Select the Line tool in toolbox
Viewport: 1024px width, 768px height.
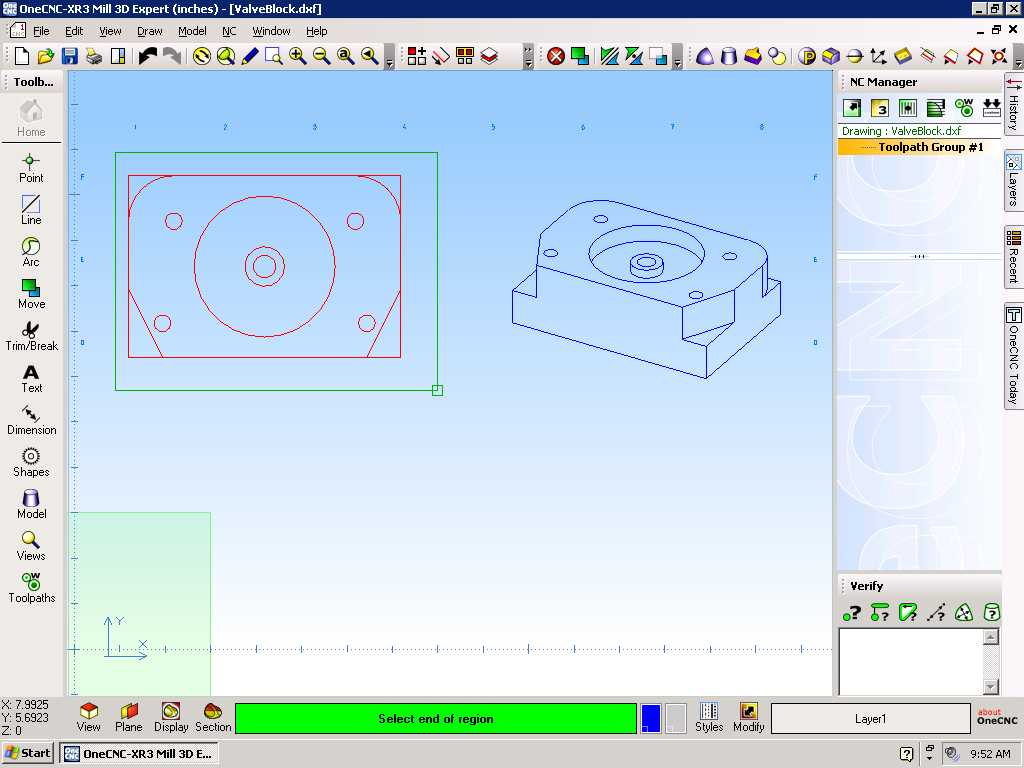[x=31, y=210]
